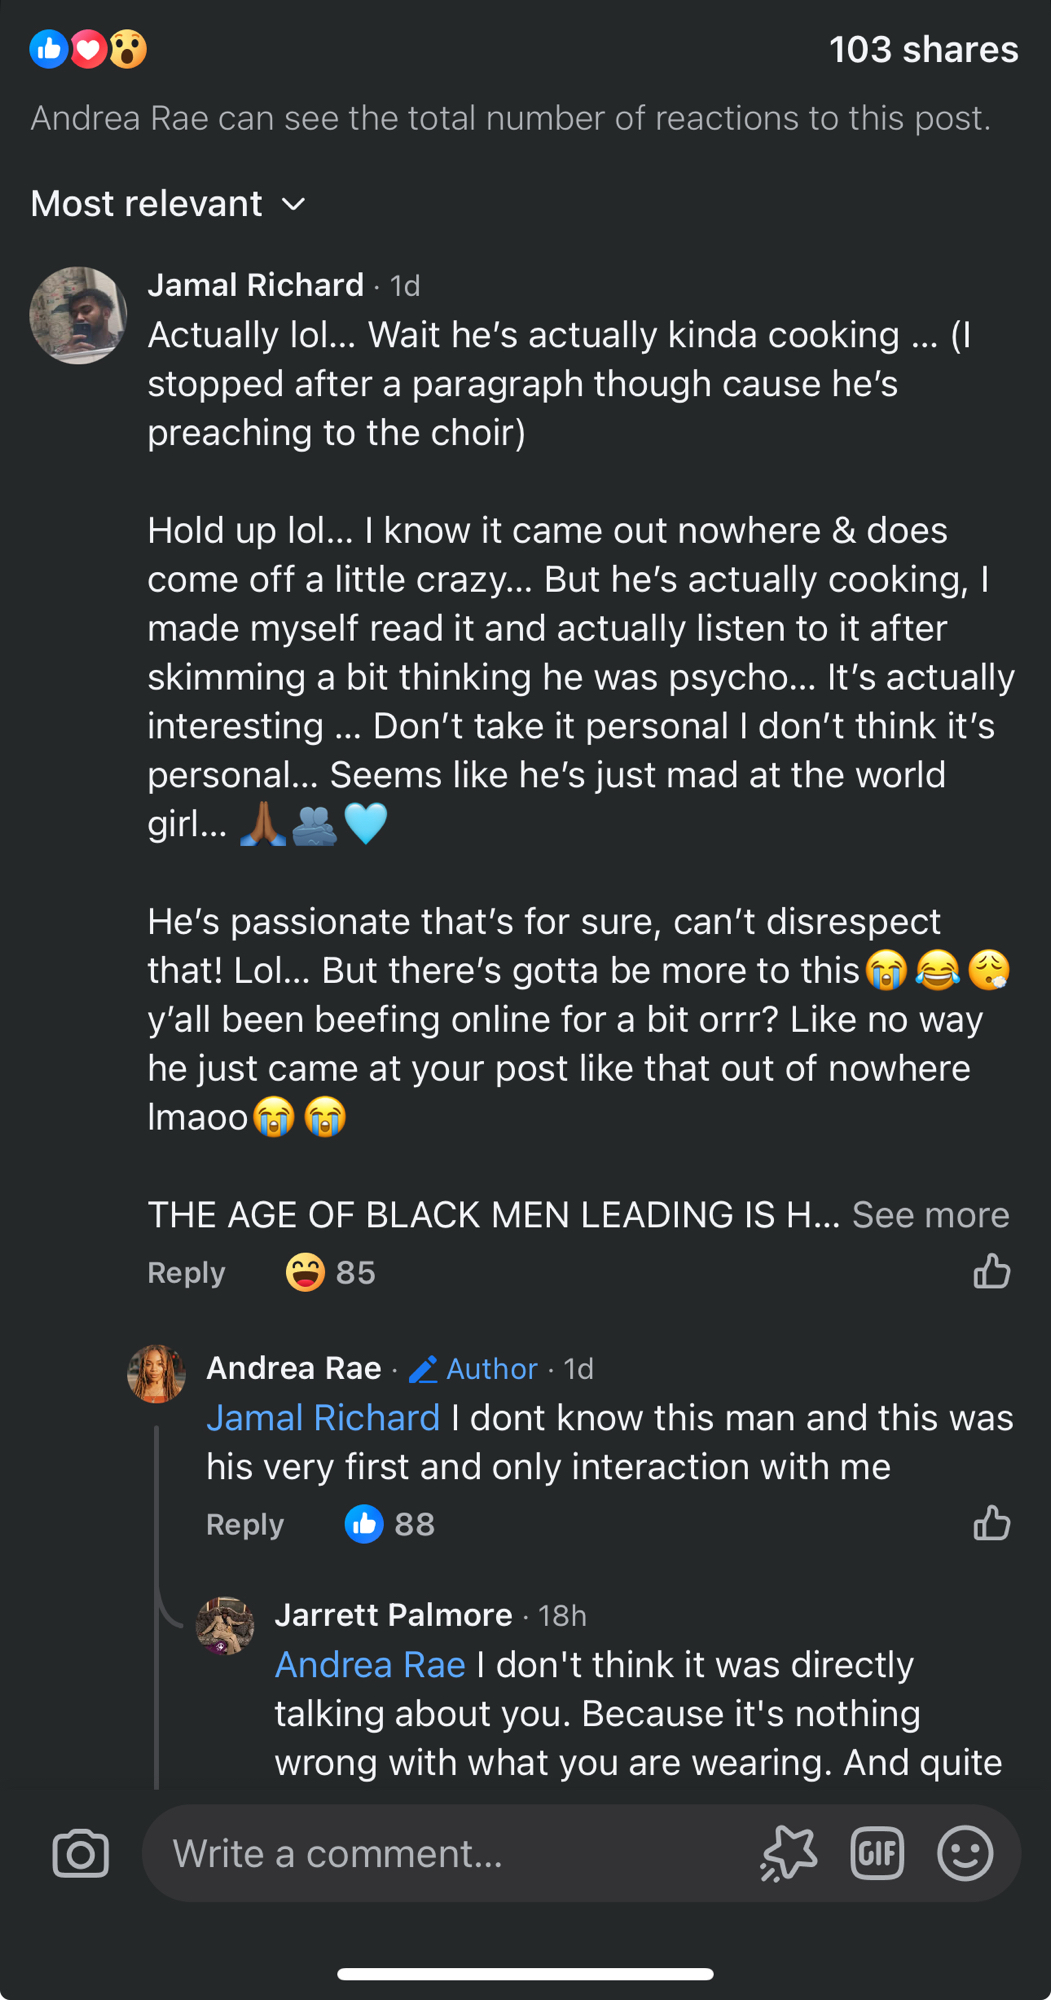Viewport: 1051px width, 2000px height.
Task: Open the emoji smiley picker
Action: click(964, 1854)
